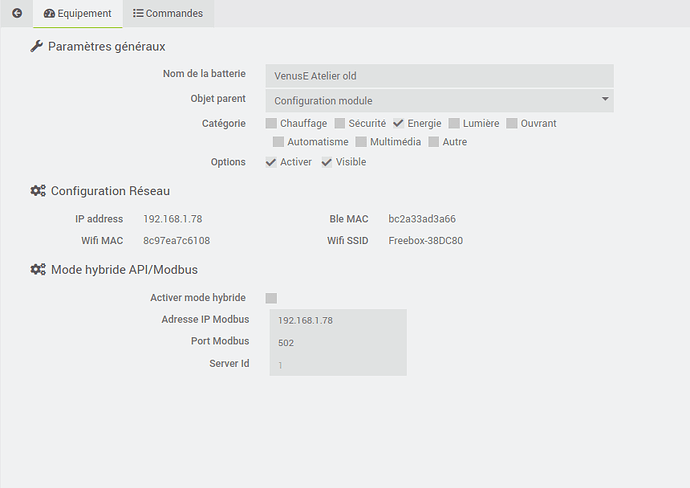Click the Mode hybride API/Modbus heading
Viewport: 690px width, 488px height.
tap(125, 269)
